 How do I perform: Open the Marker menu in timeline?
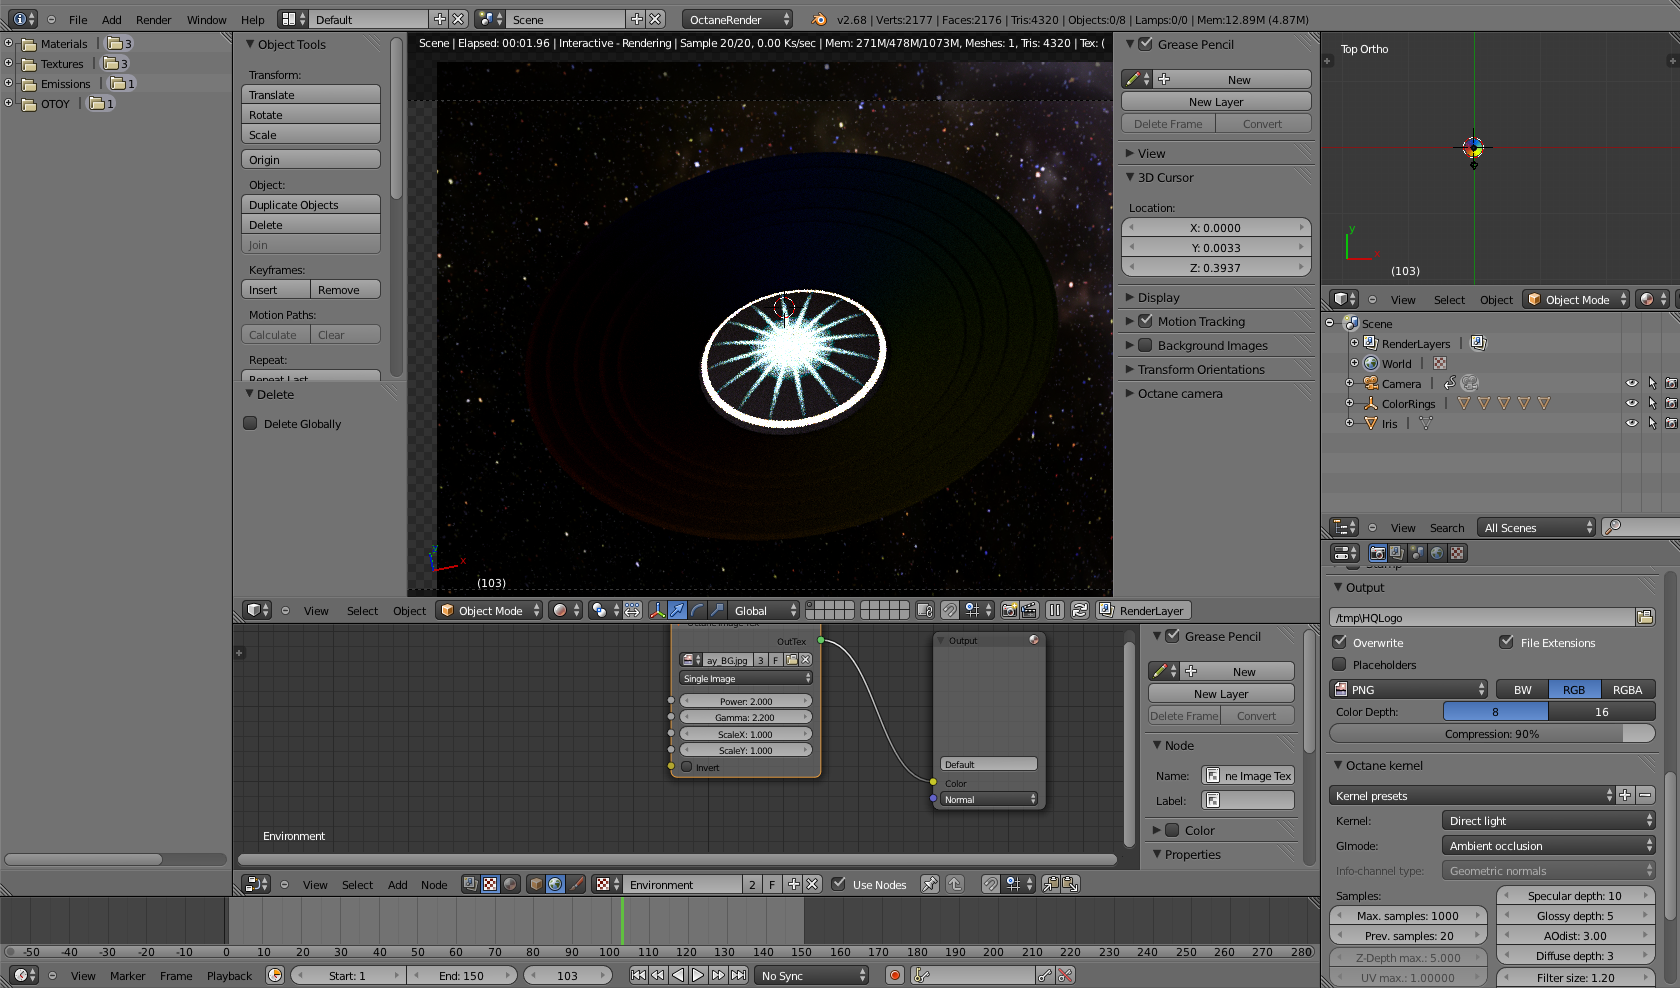pos(127,975)
